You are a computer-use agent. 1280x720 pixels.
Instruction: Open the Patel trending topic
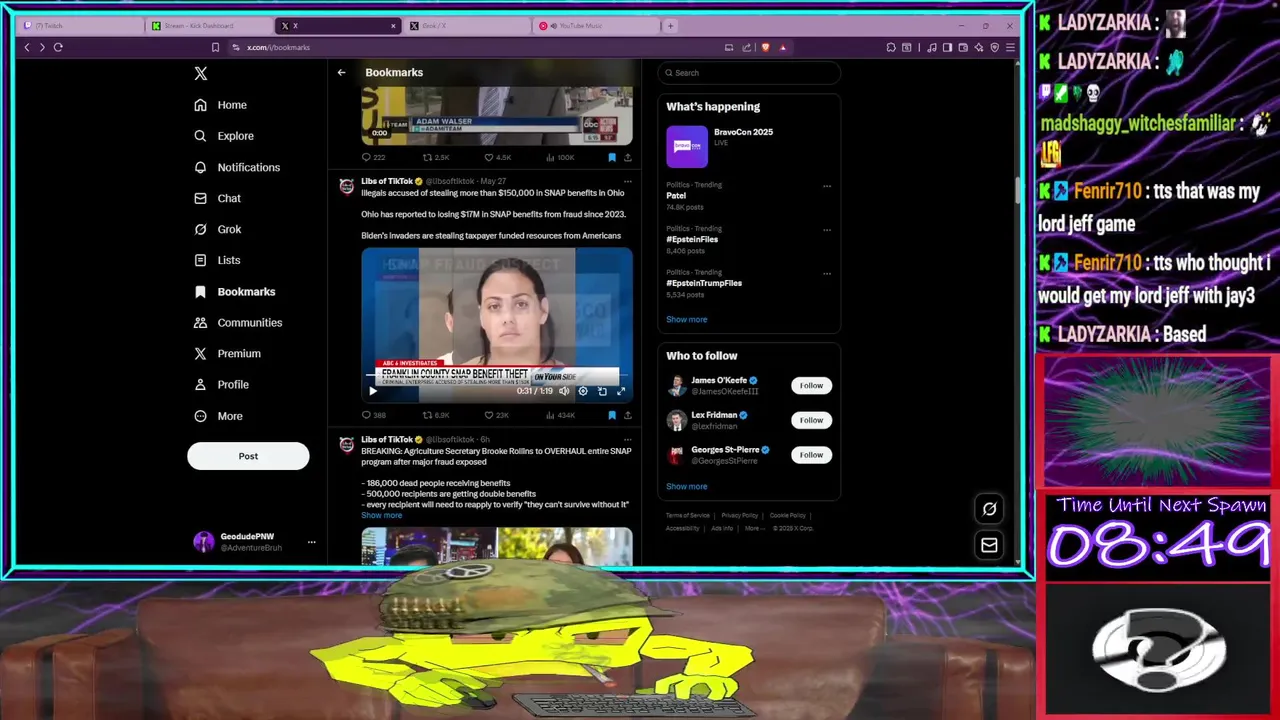(676, 196)
